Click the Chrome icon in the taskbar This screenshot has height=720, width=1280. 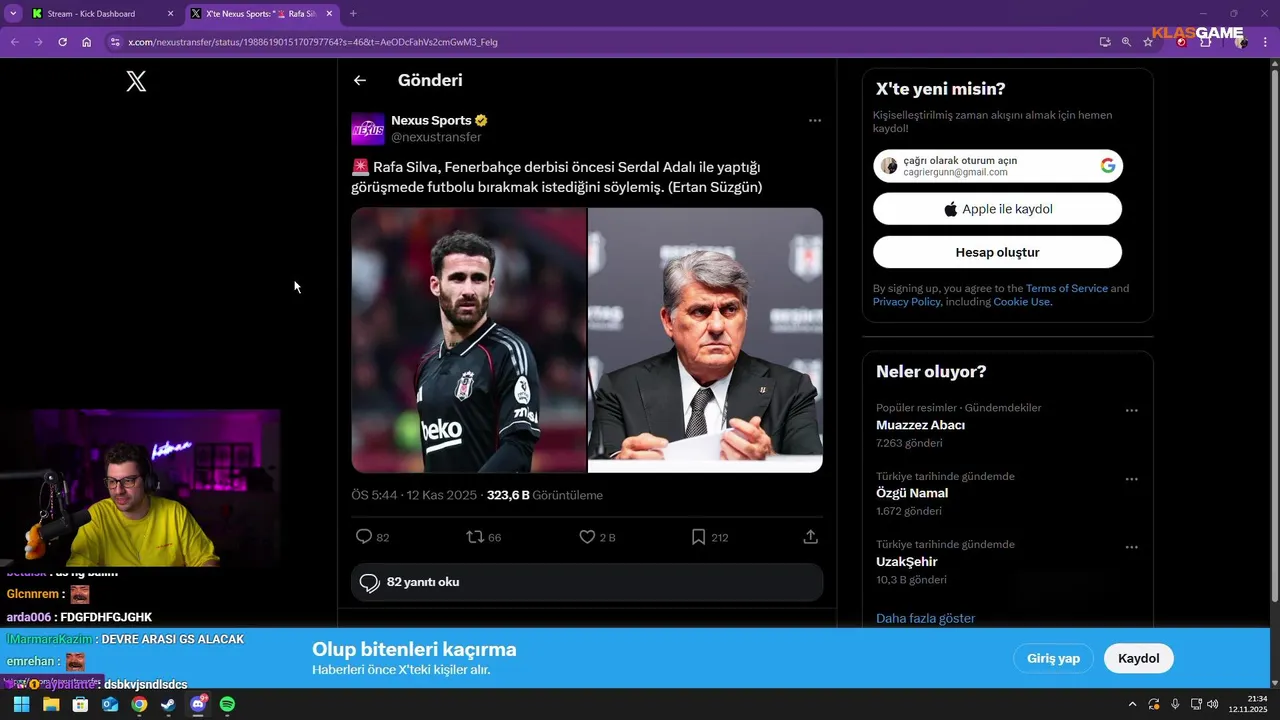coord(139,704)
